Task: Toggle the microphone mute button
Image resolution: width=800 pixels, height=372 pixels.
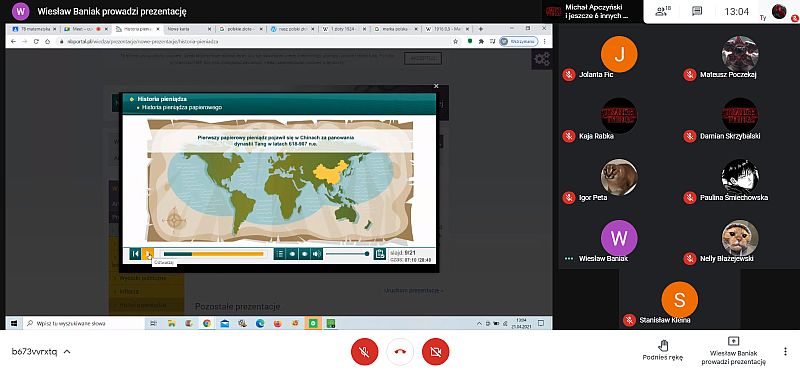Action: point(364,352)
